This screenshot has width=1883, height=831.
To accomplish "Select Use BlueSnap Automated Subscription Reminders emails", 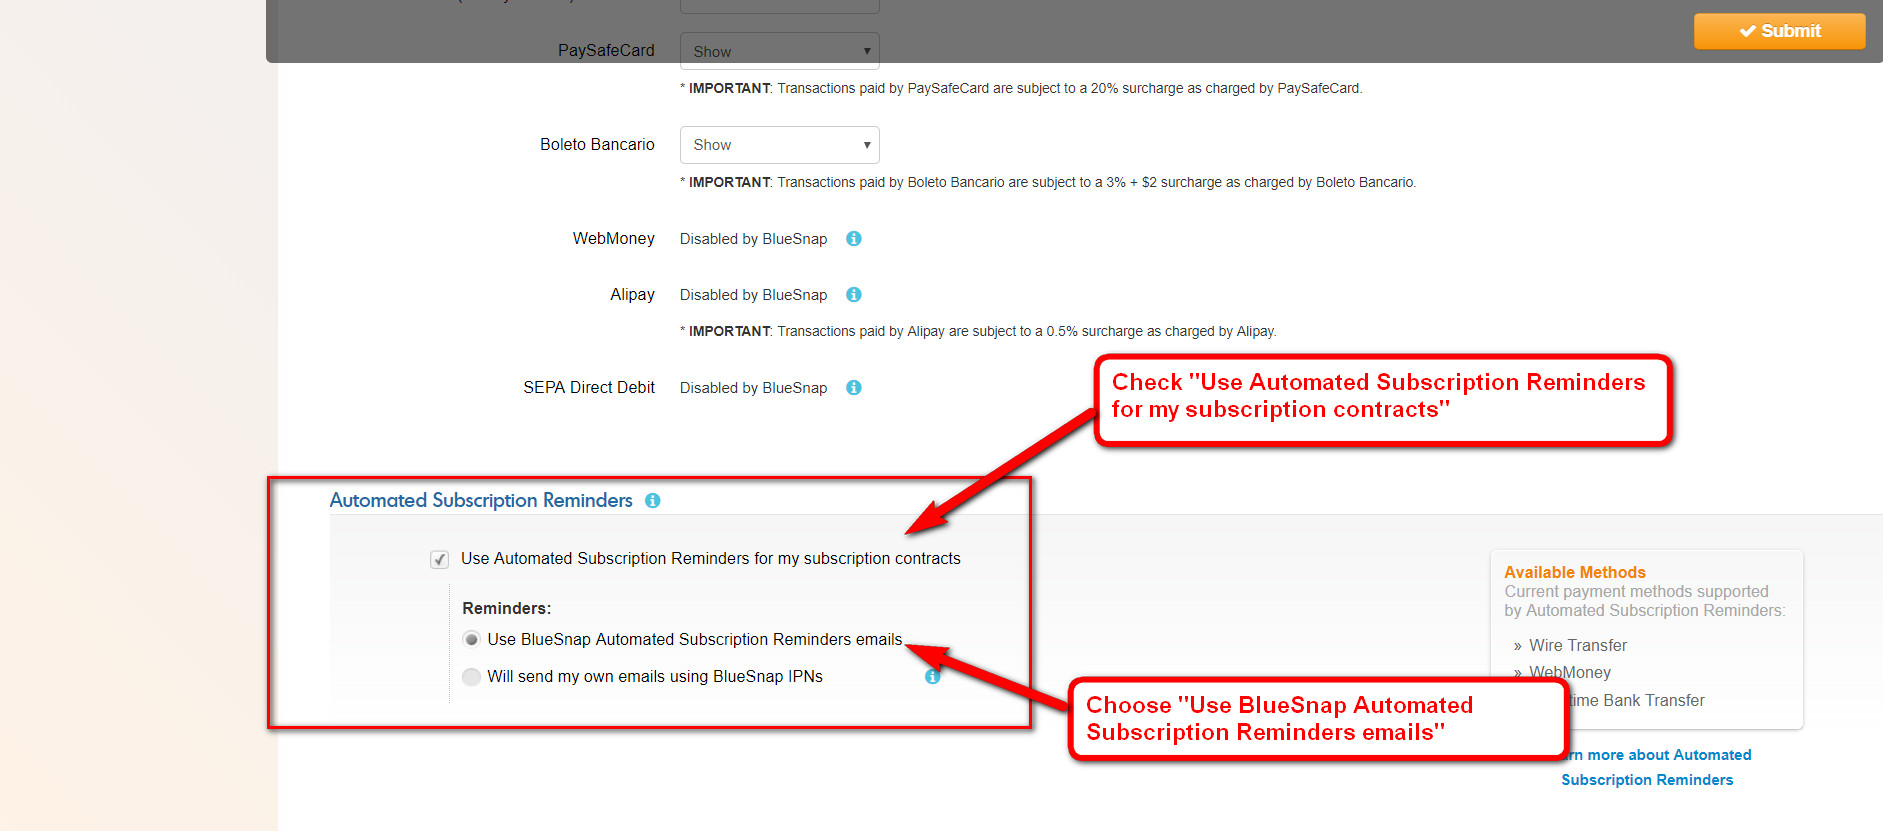I will point(472,639).
